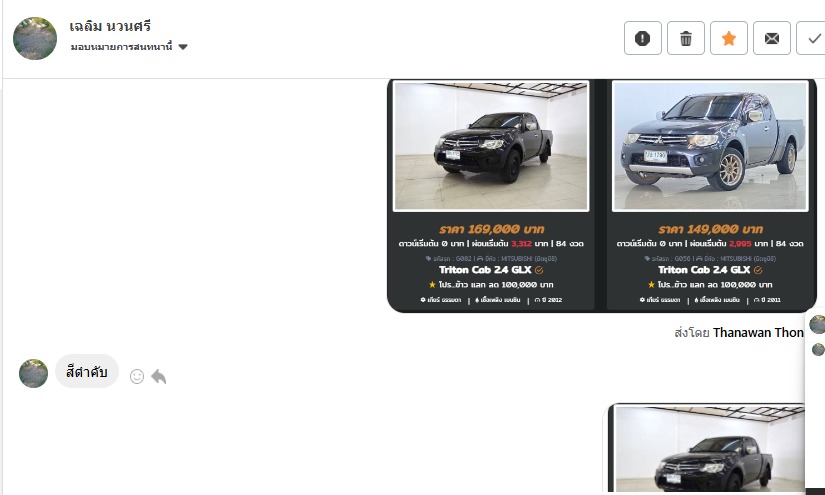Mark conversation unread with envelope icon
The width and height of the screenshot is (825, 495).
pos(772,38)
